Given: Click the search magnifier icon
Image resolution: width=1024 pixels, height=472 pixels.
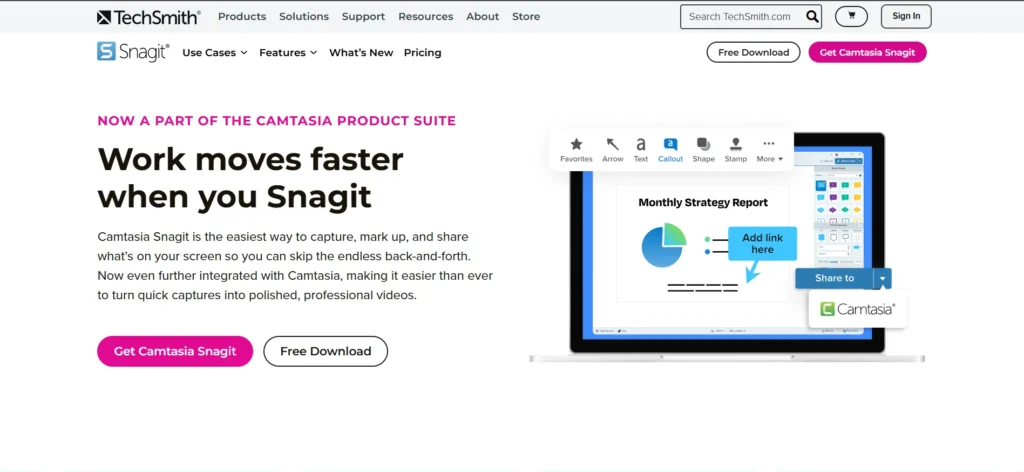Looking at the screenshot, I should (x=812, y=16).
